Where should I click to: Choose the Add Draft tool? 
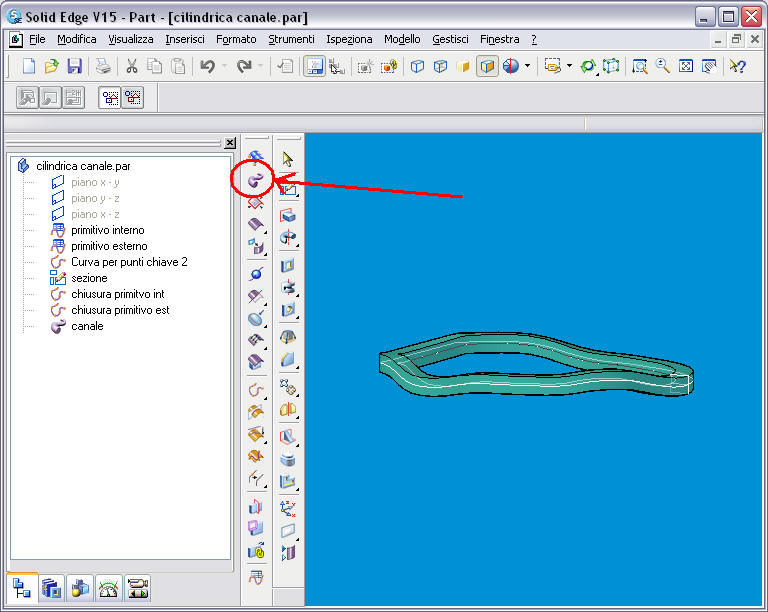[288, 337]
